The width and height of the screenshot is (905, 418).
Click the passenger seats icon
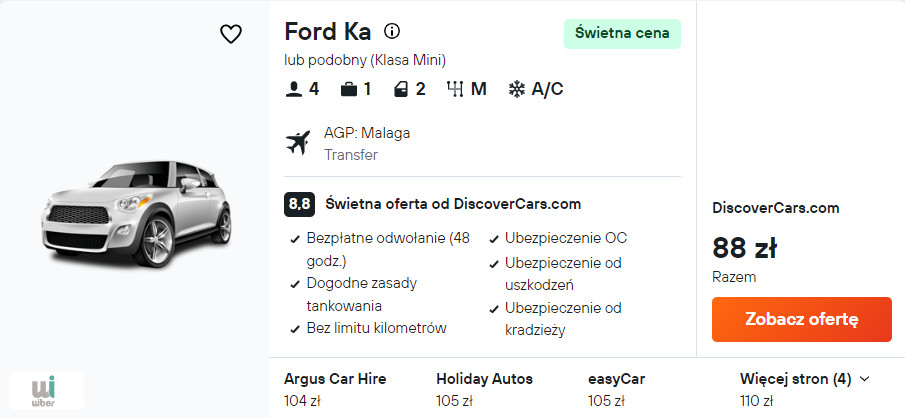point(294,89)
